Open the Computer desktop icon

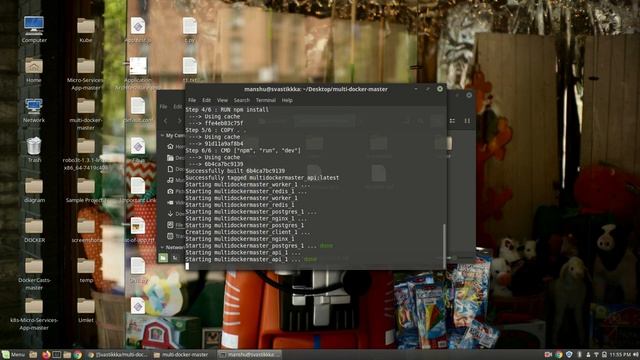34,29
